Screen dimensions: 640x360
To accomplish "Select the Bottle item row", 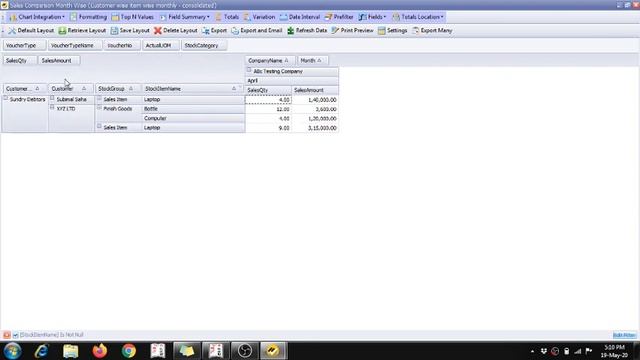I will click(193, 109).
